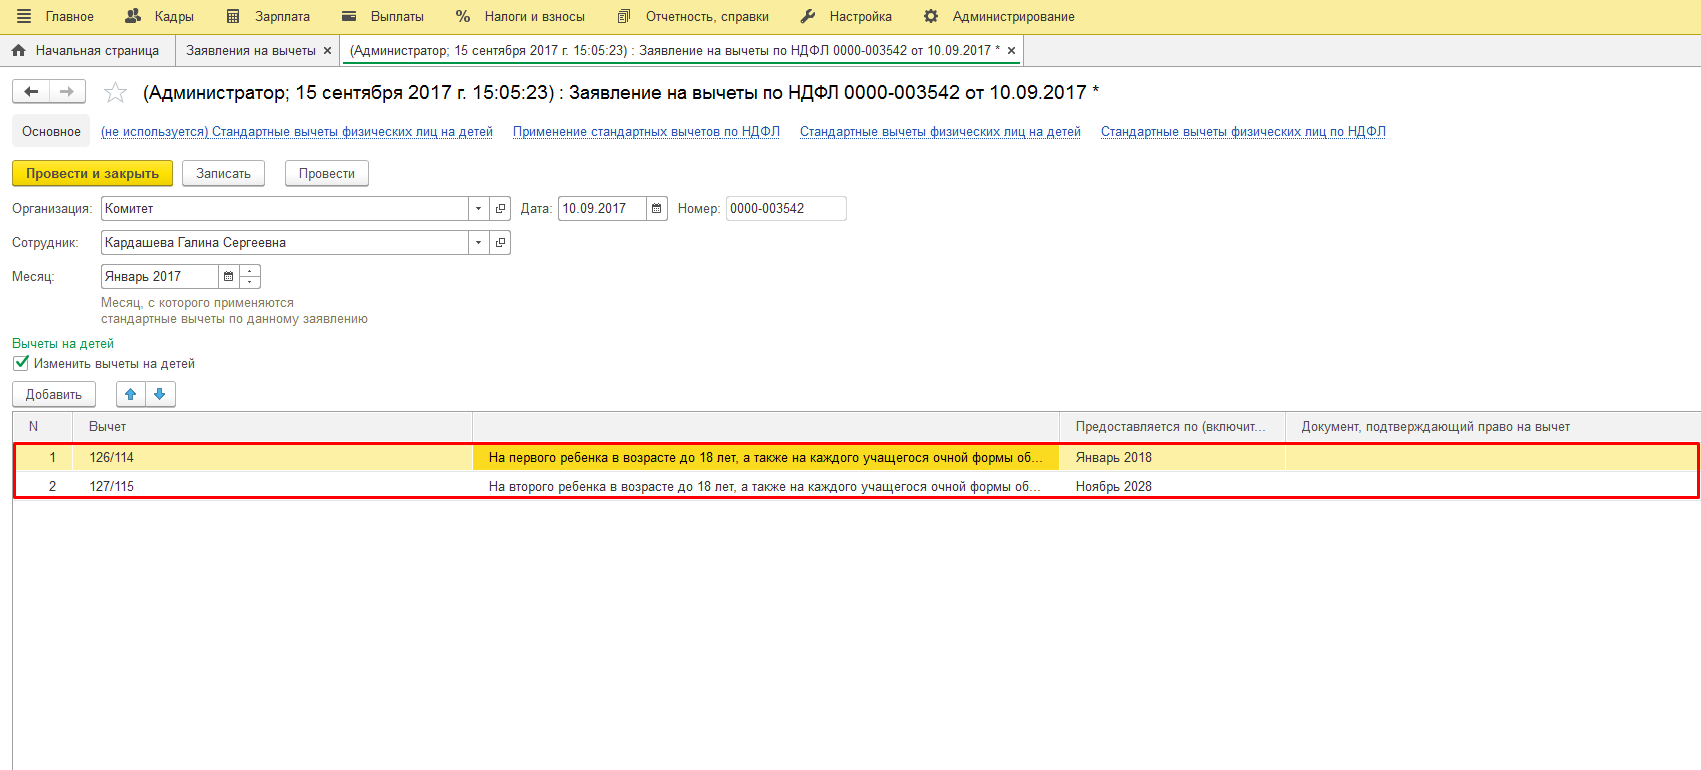This screenshot has height=770, width=1701.
Task: Open the main hamburger menu
Action: [x=24, y=16]
